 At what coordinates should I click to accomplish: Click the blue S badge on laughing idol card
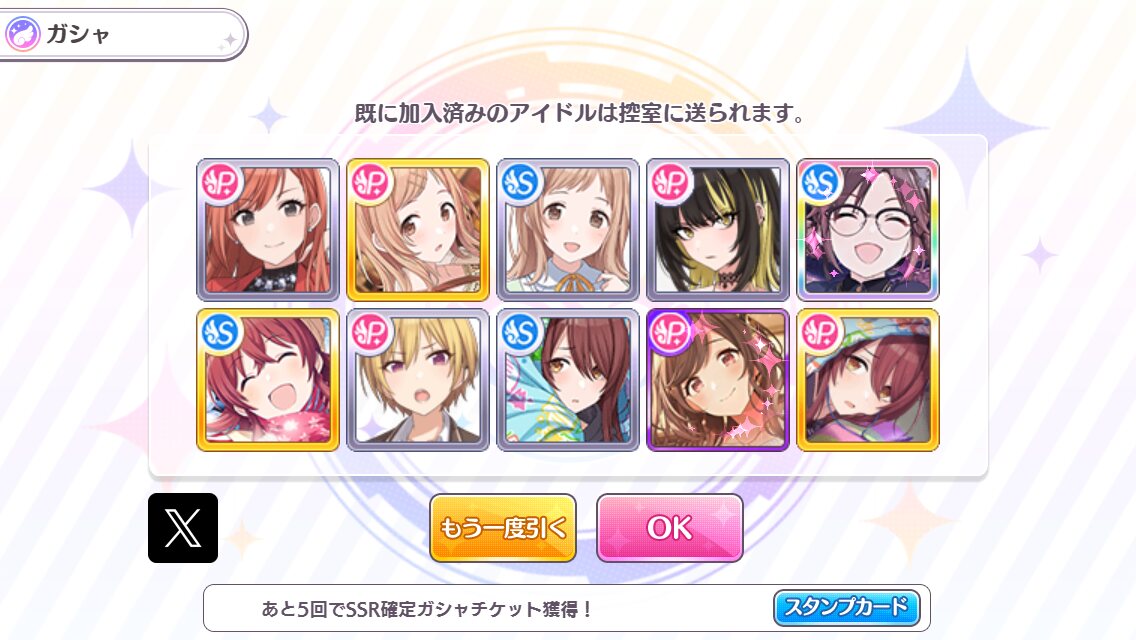221,332
